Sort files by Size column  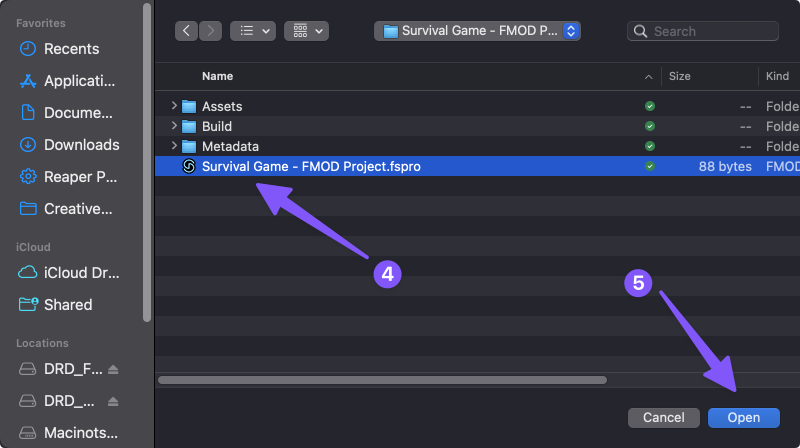(680, 76)
